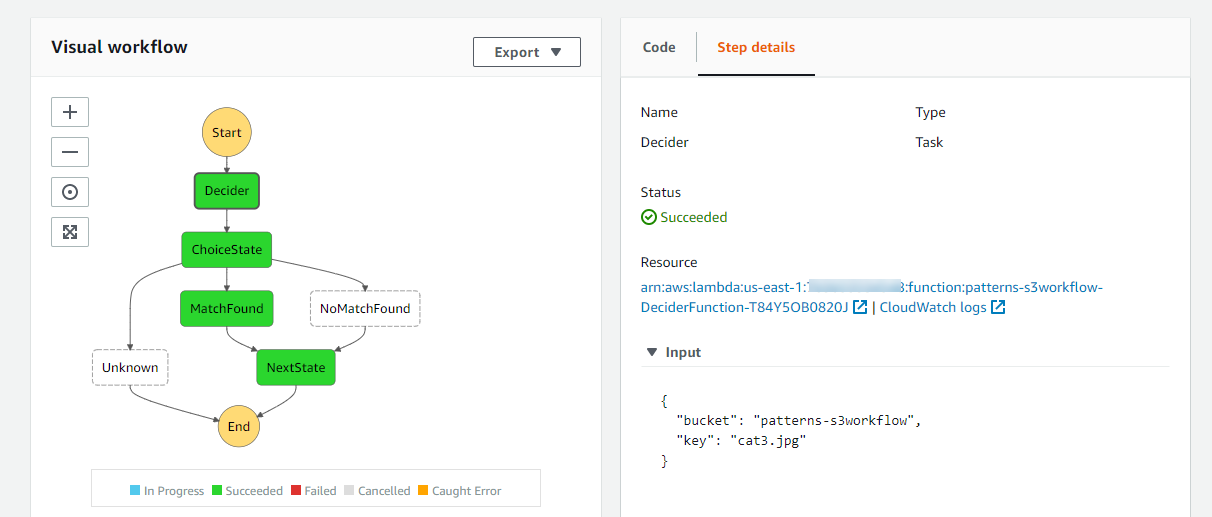Image resolution: width=1212 pixels, height=517 pixels.
Task: Select the ChoiceState node
Action: pyautogui.click(x=227, y=249)
